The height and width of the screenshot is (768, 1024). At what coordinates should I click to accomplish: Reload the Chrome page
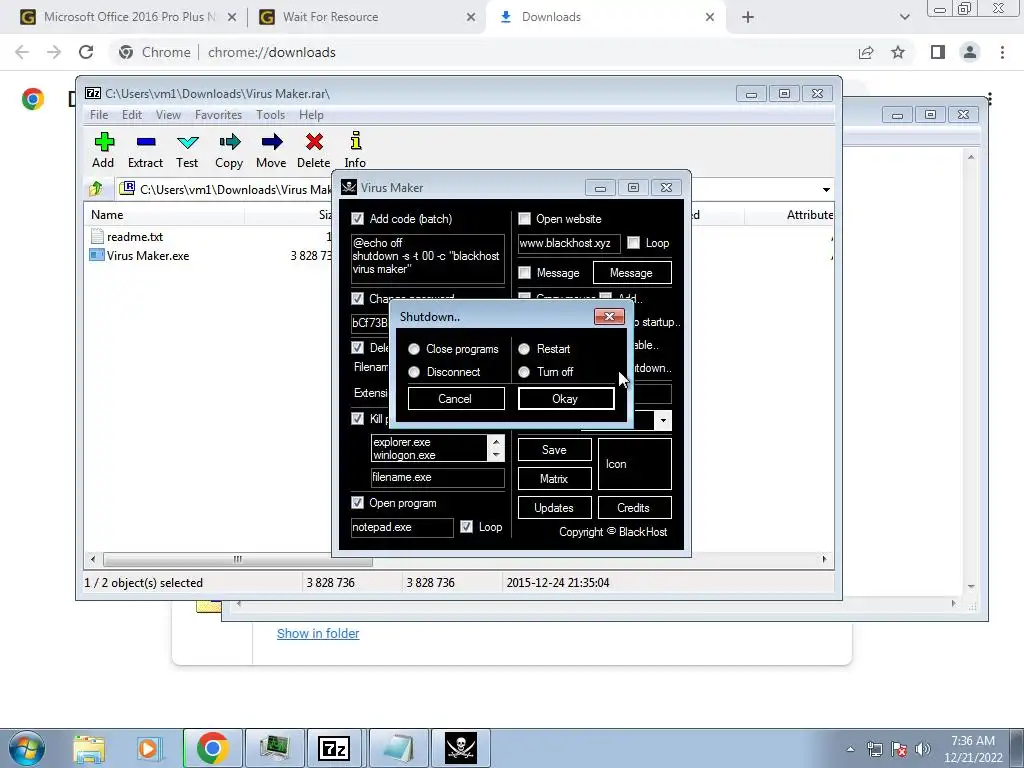[86, 52]
